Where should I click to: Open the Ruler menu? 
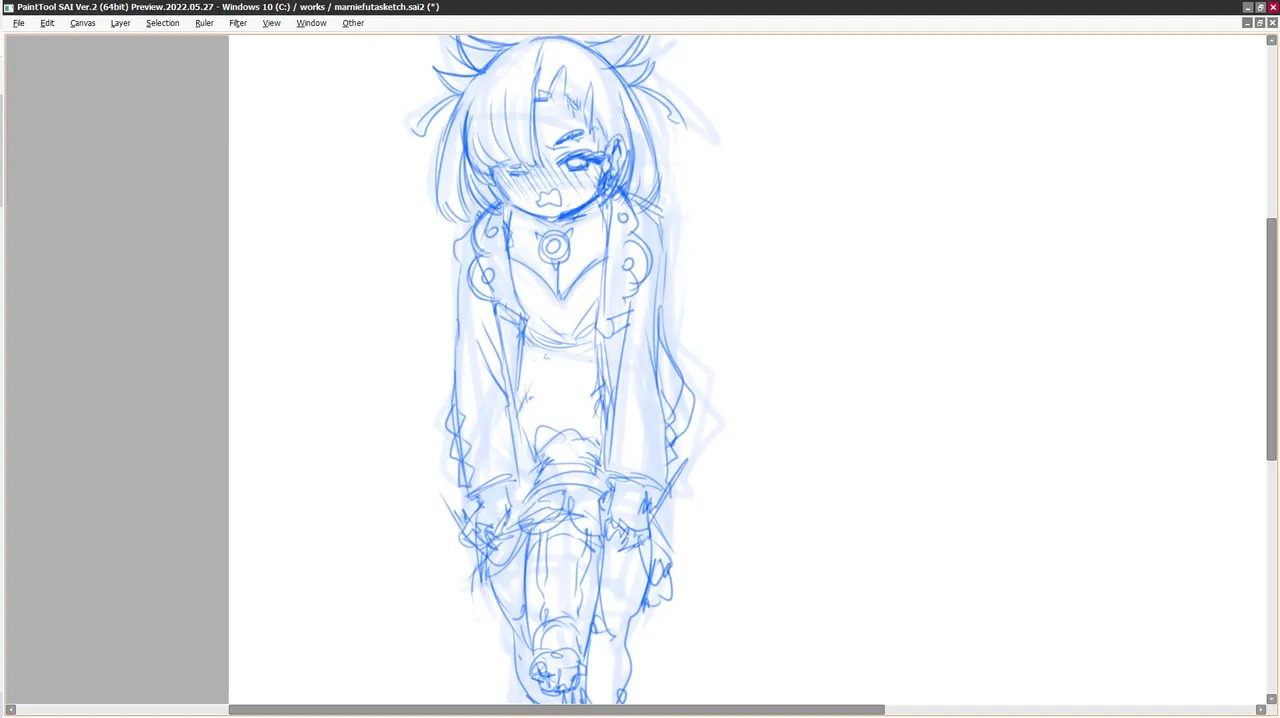(x=204, y=23)
